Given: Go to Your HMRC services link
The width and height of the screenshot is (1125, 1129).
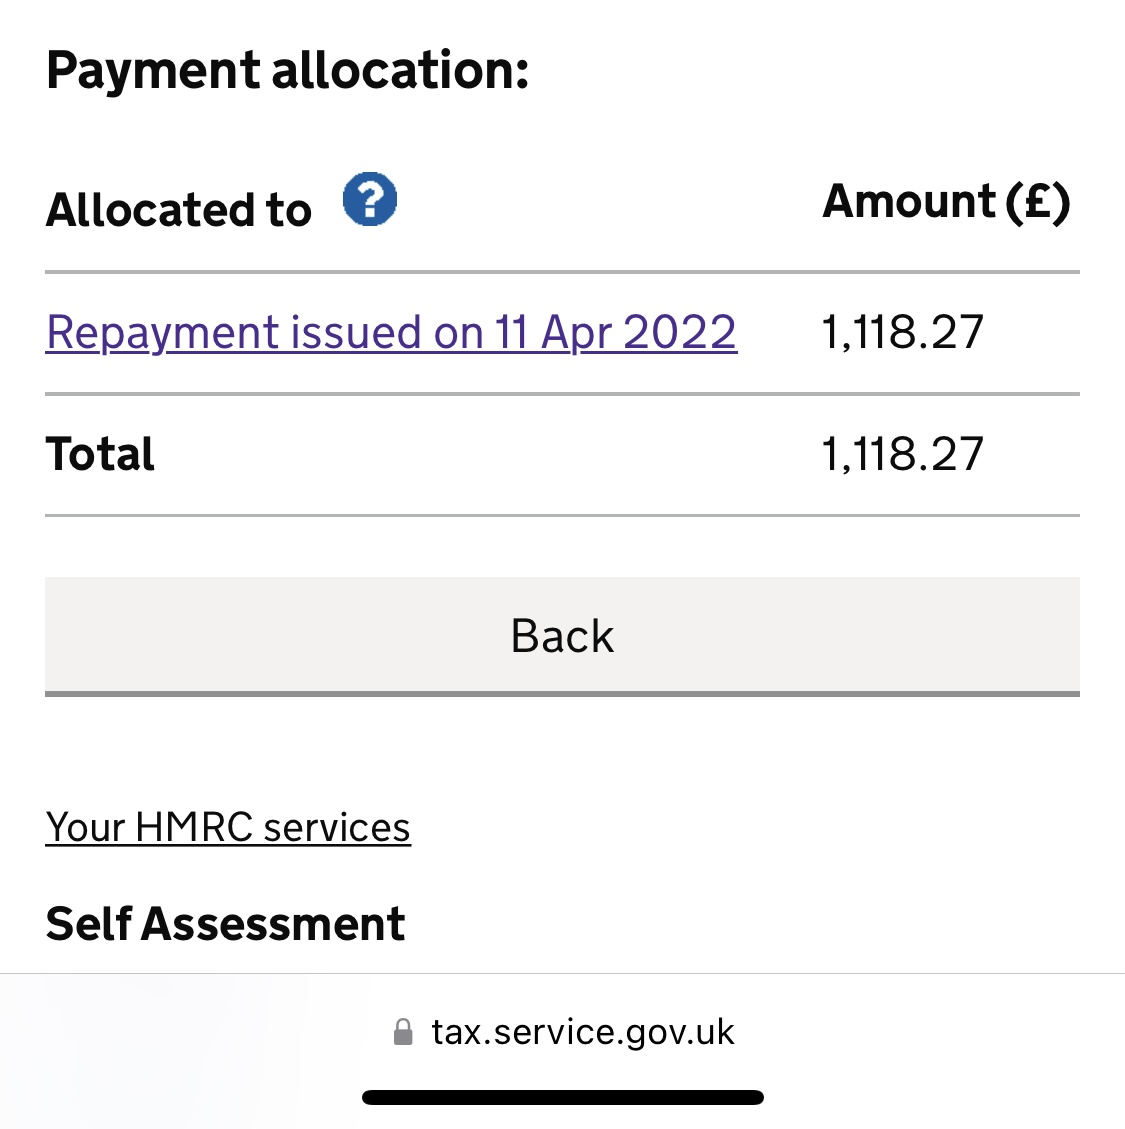Looking at the screenshot, I should pos(228,827).
